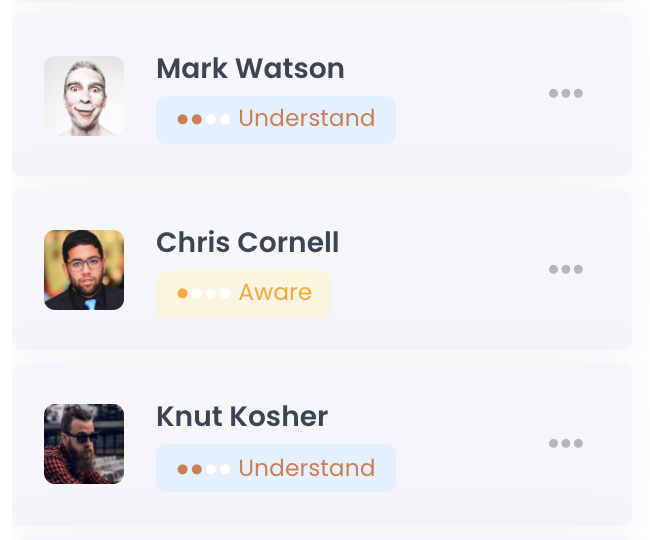Open Chris Cornell's avatar picture

pyautogui.click(x=84, y=270)
